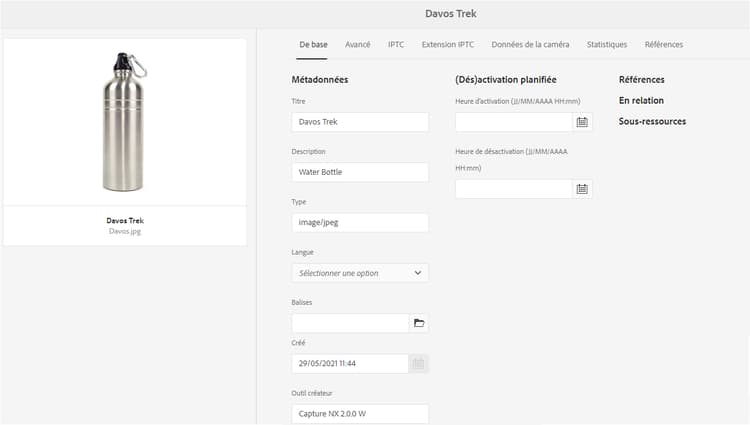
Task: Switch to the Références tab
Action: [664, 45]
